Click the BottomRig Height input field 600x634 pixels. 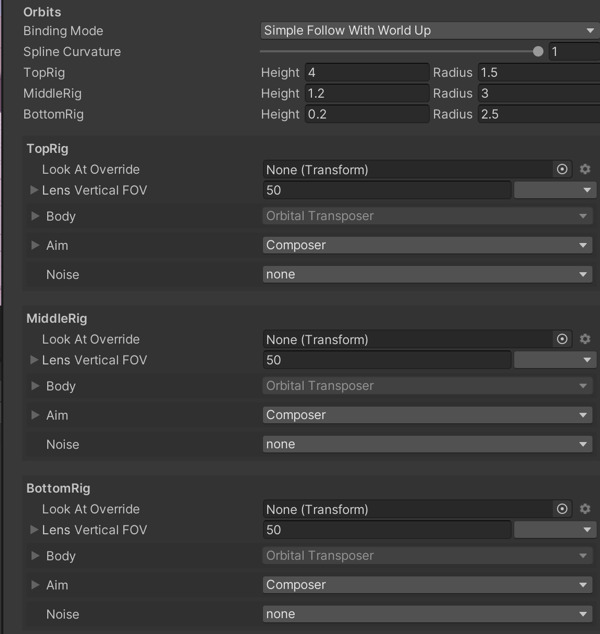(x=366, y=115)
